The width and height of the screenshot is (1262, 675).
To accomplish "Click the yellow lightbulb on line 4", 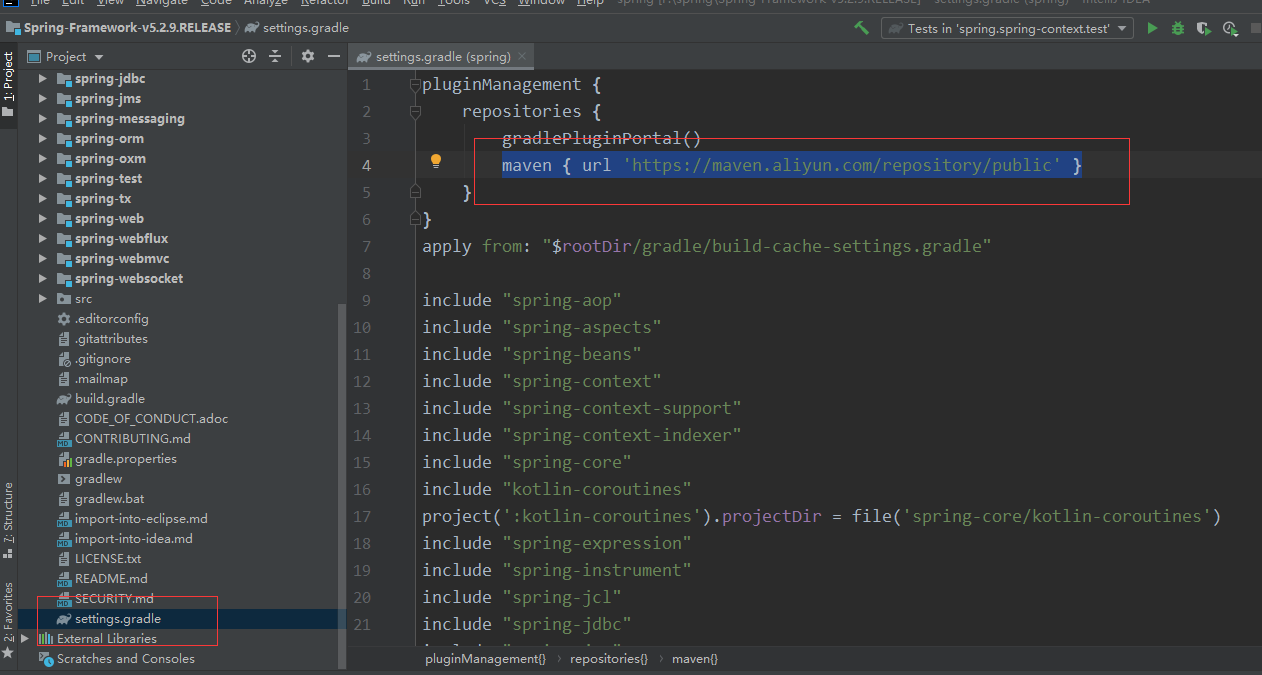I will tap(436, 161).
